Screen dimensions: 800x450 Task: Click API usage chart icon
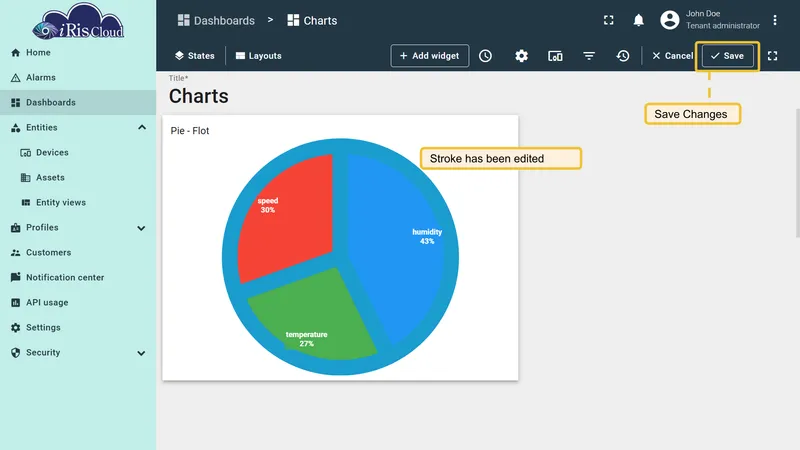15,303
